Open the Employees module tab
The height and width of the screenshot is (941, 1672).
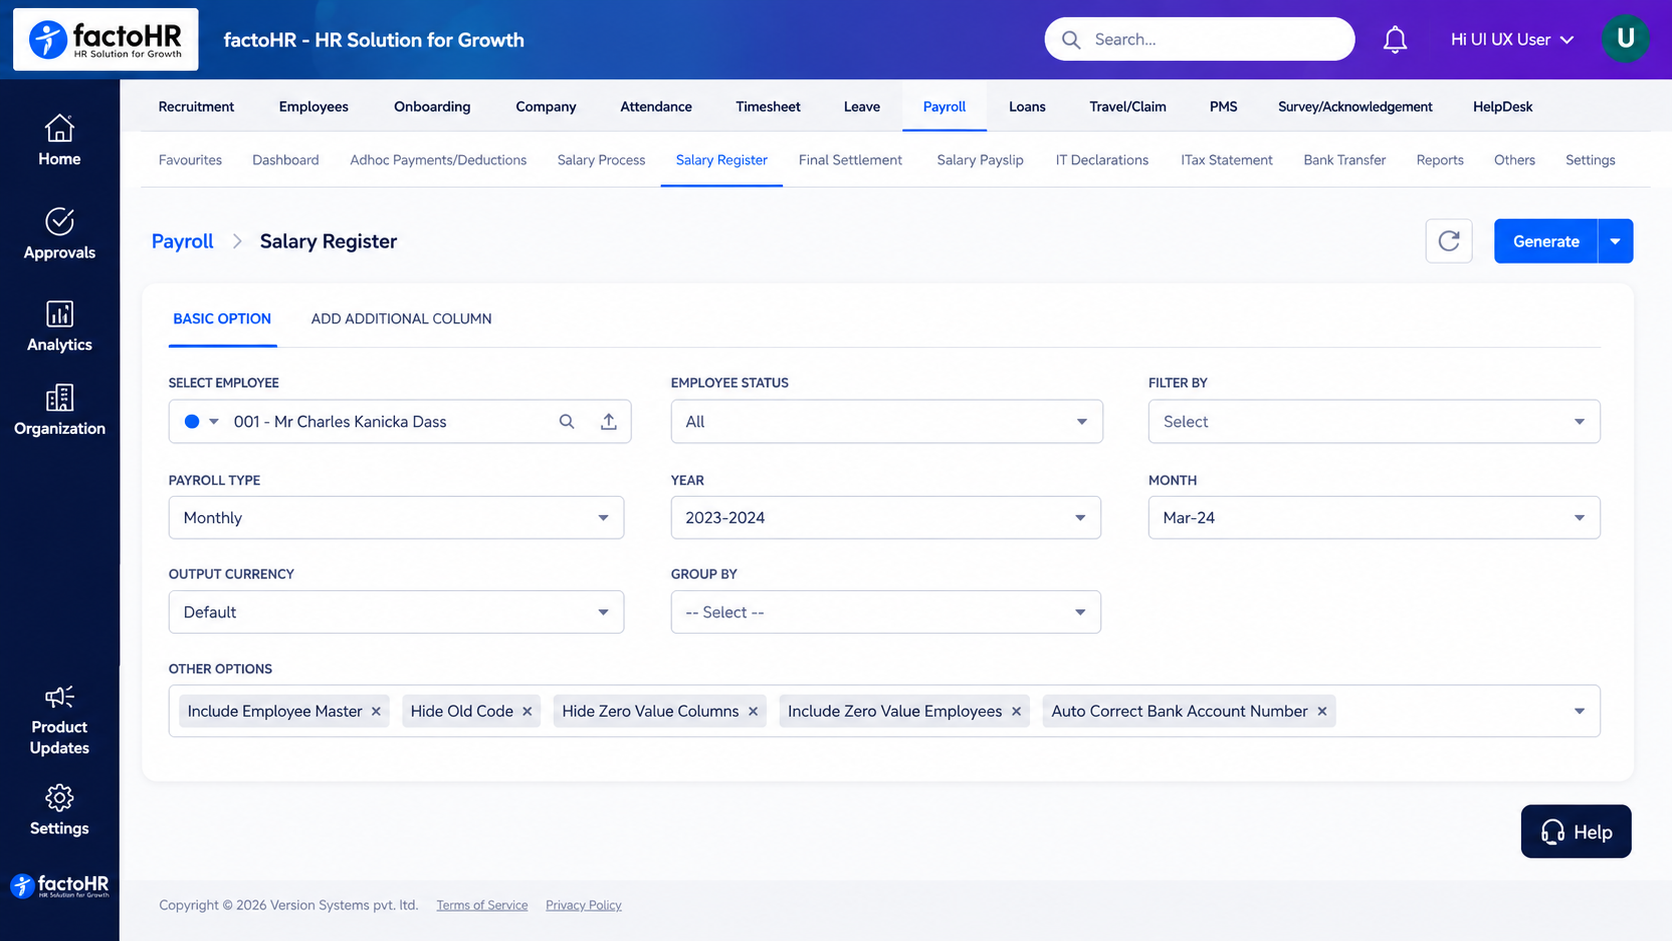click(313, 107)
